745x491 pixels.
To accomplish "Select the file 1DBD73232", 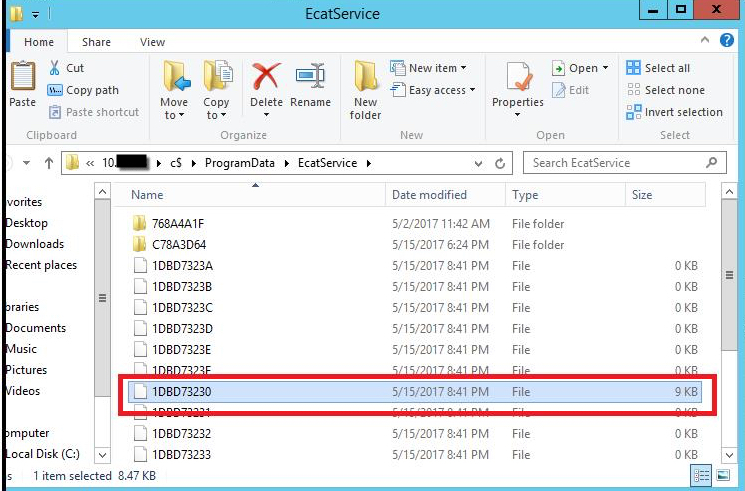I will tap(181, 434).
